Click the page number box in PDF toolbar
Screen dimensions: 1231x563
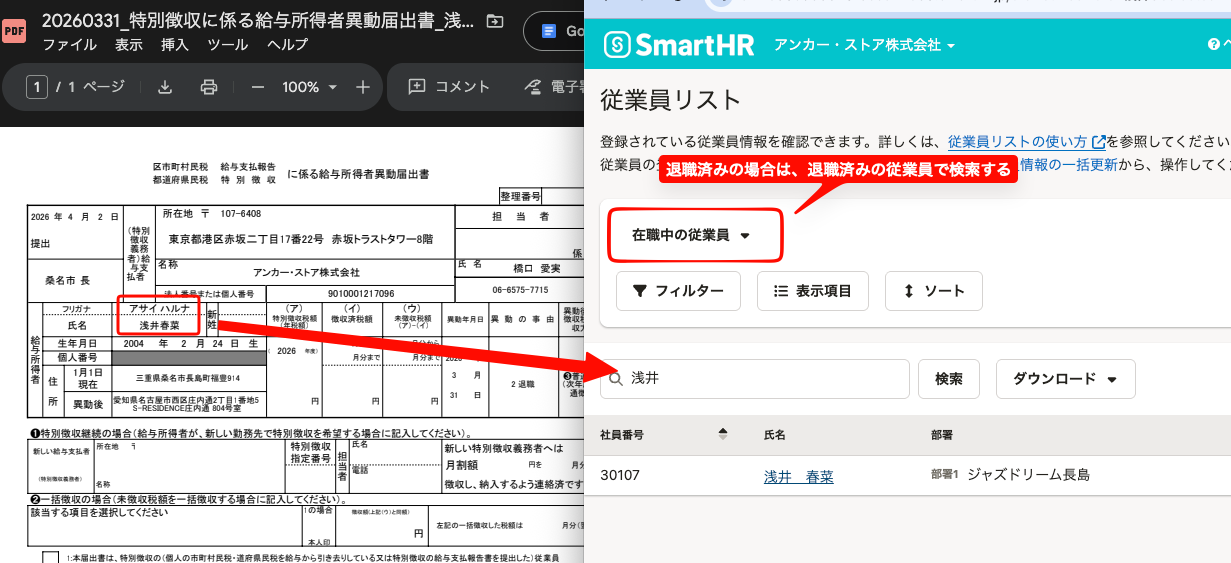click(x=37, y=87)
